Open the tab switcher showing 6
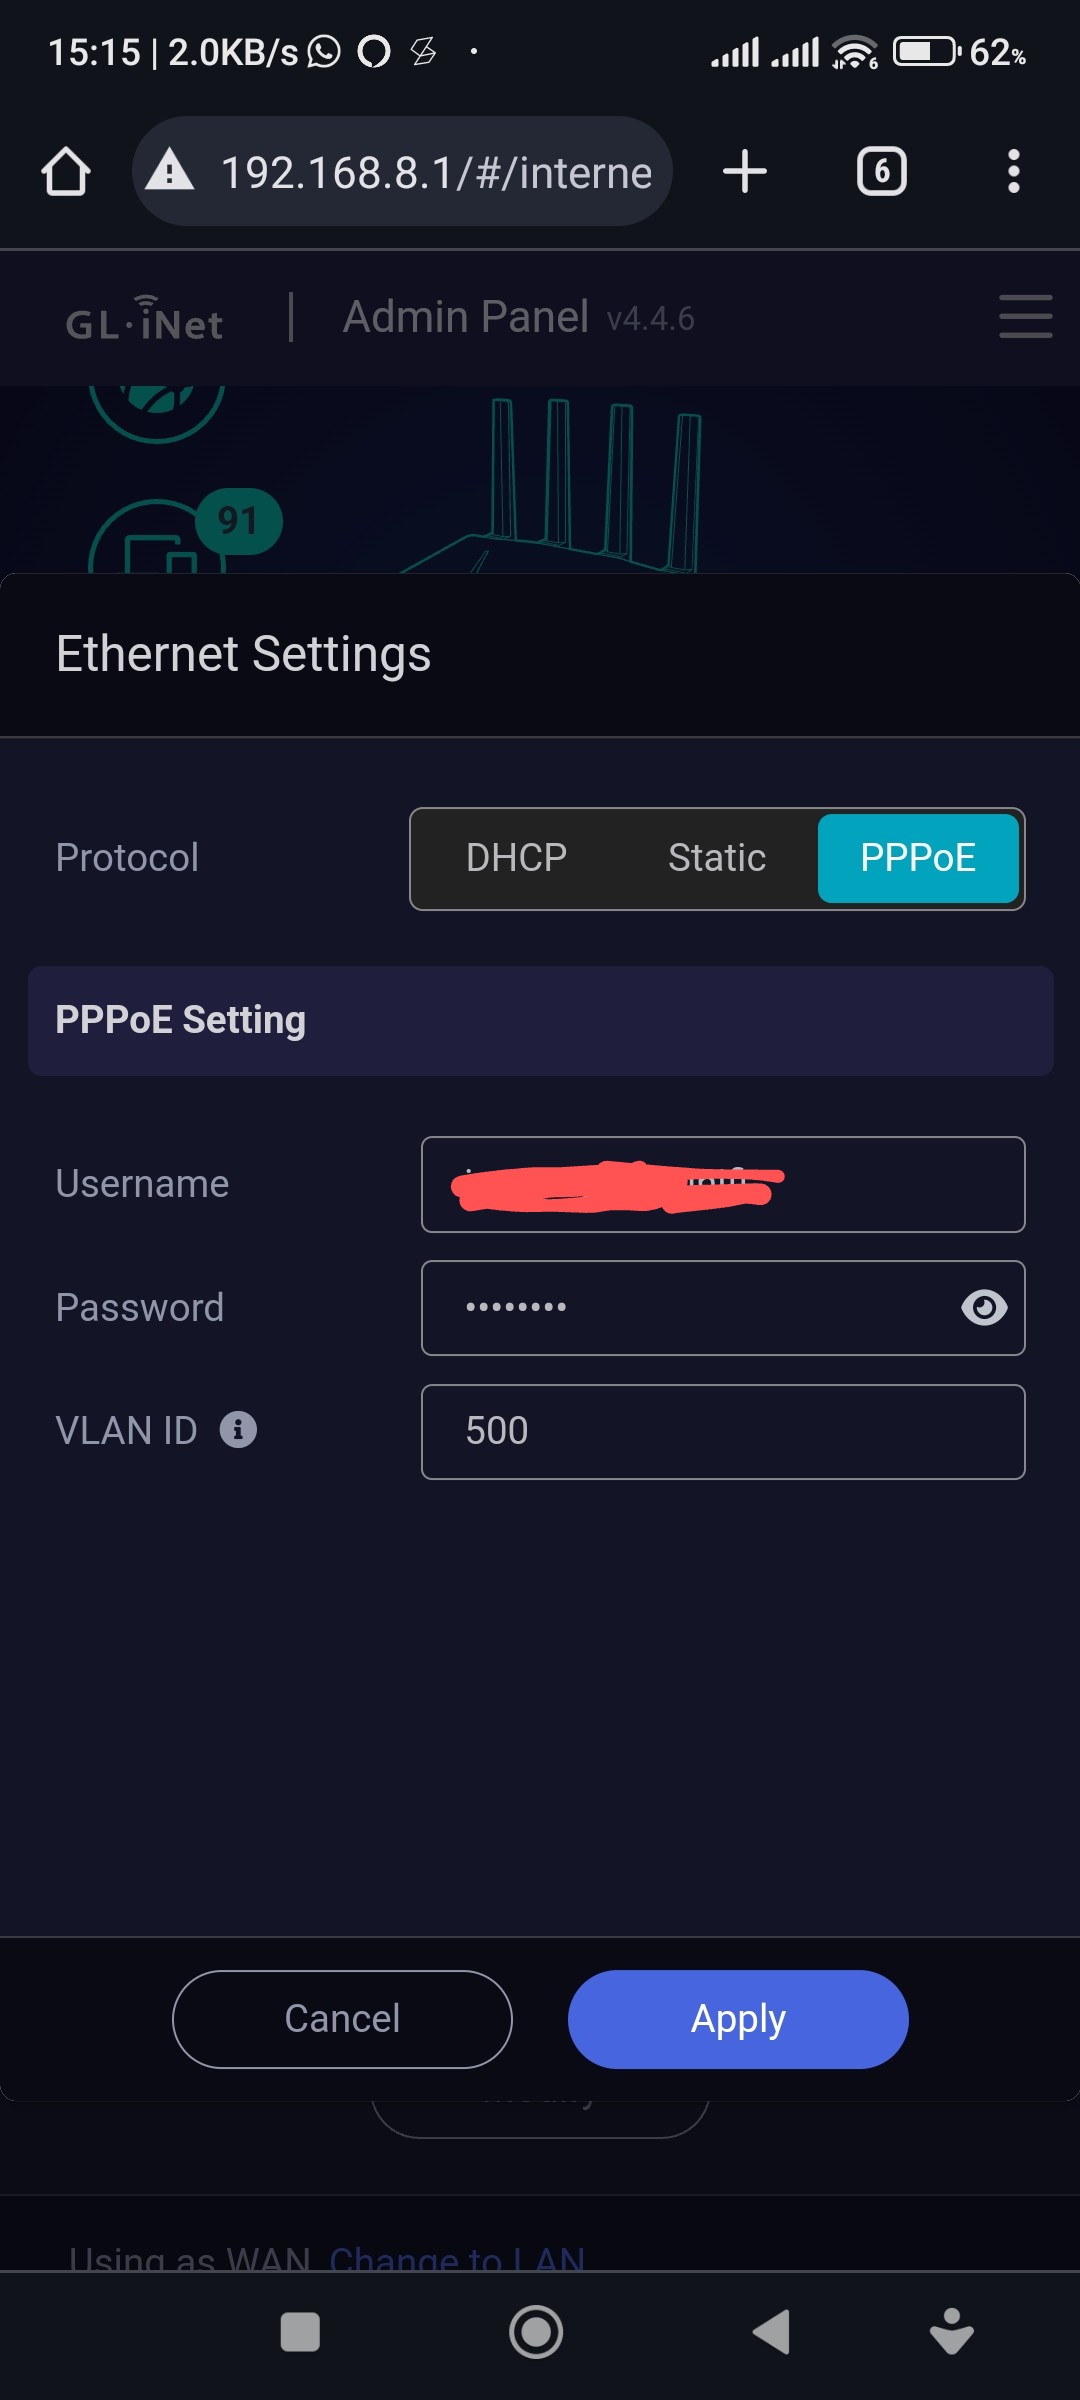The width and height of the screenshot is (1080, 2400). pos(881,171)
